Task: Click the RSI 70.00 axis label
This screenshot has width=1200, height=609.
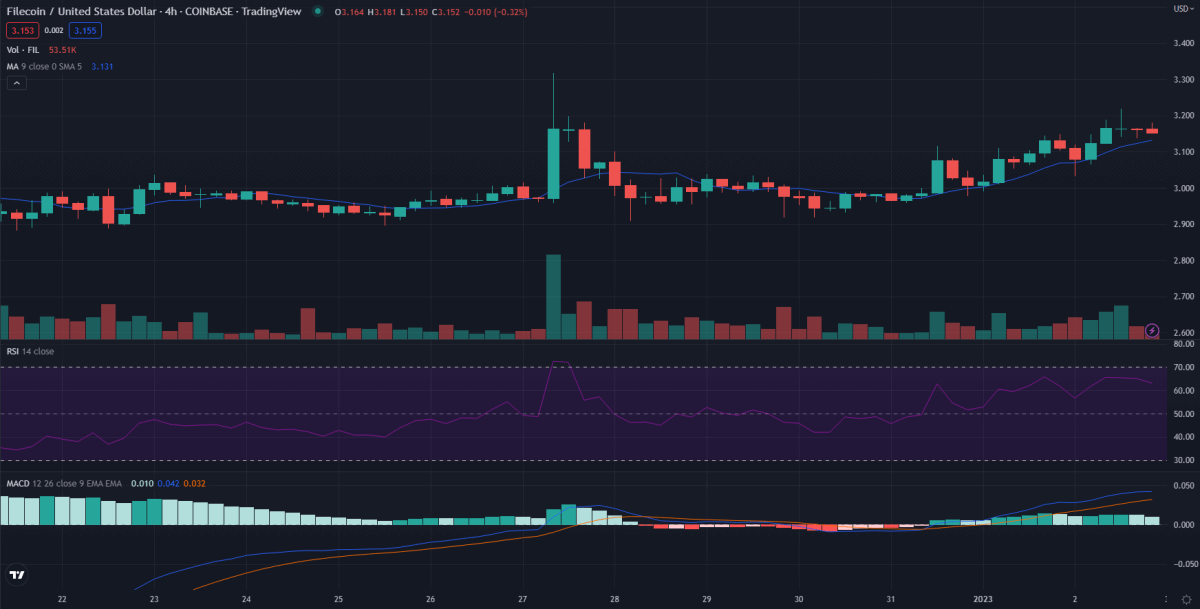Action: tap(1183, 367)
